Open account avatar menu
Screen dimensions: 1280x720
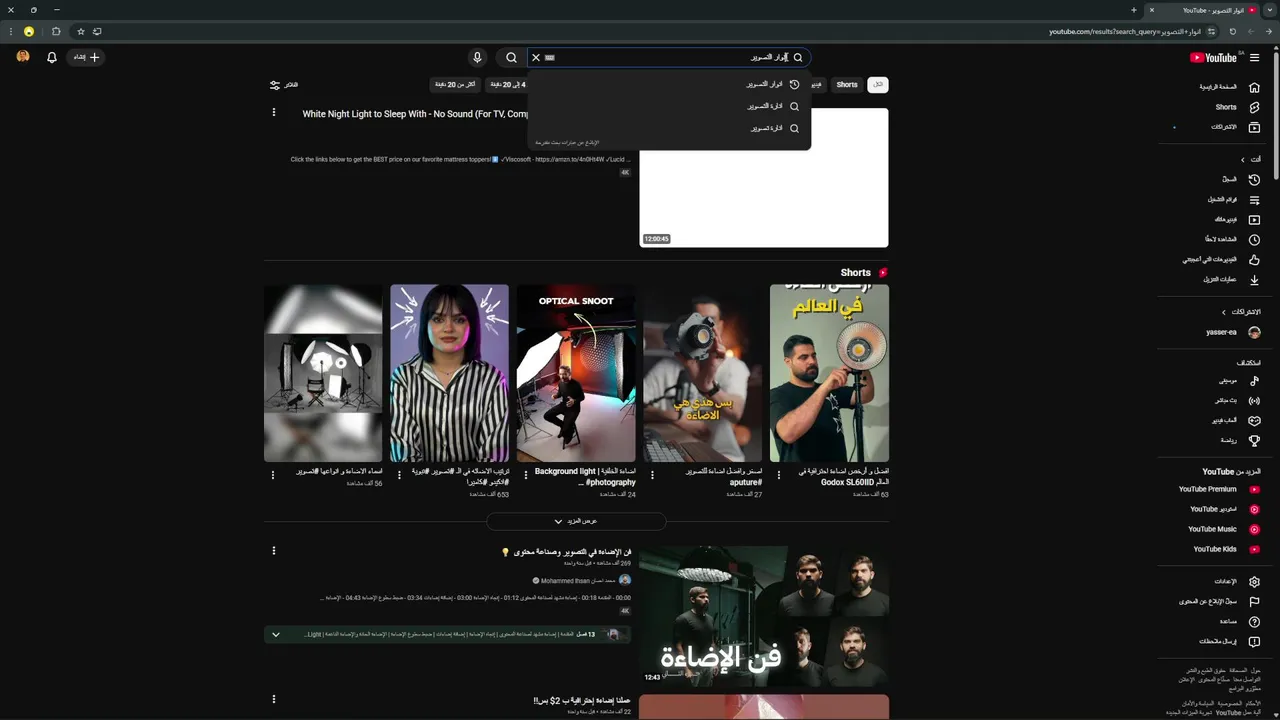click(x=23, y=57)
